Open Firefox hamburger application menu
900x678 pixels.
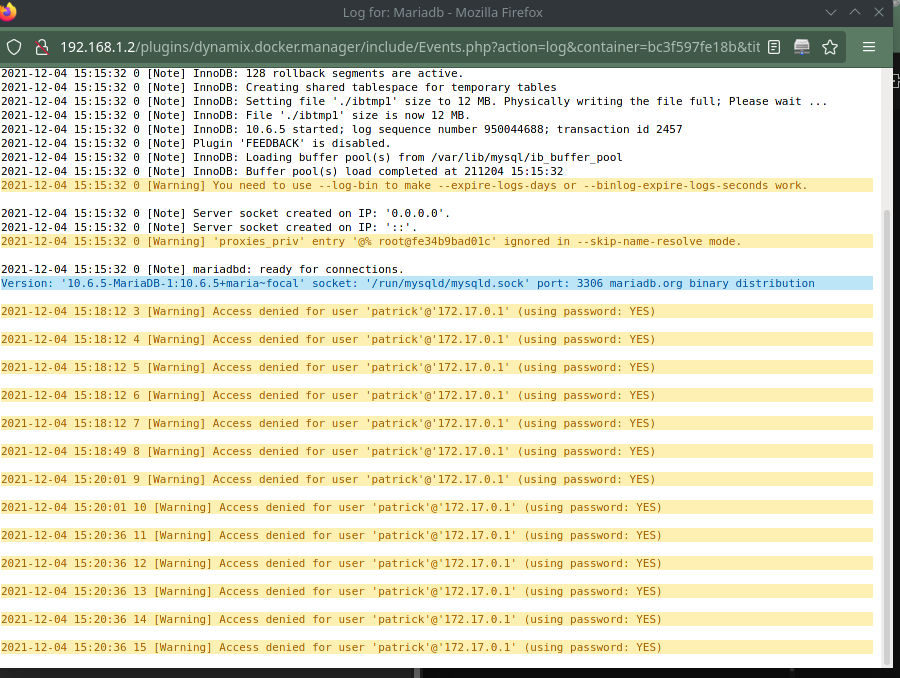point(869,47)
